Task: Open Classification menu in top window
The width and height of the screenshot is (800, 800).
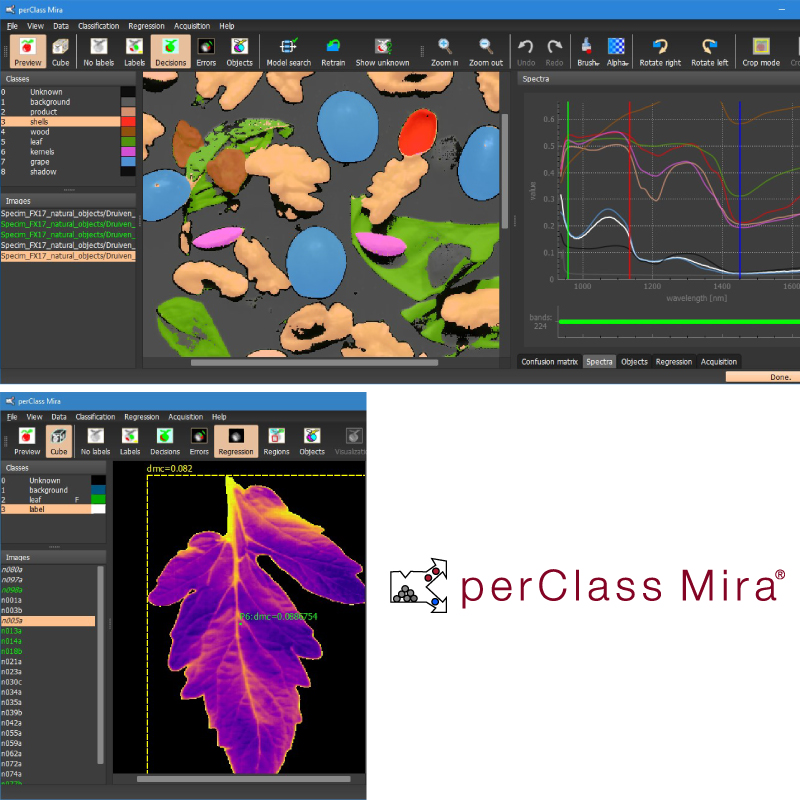Action: [98, 26]
